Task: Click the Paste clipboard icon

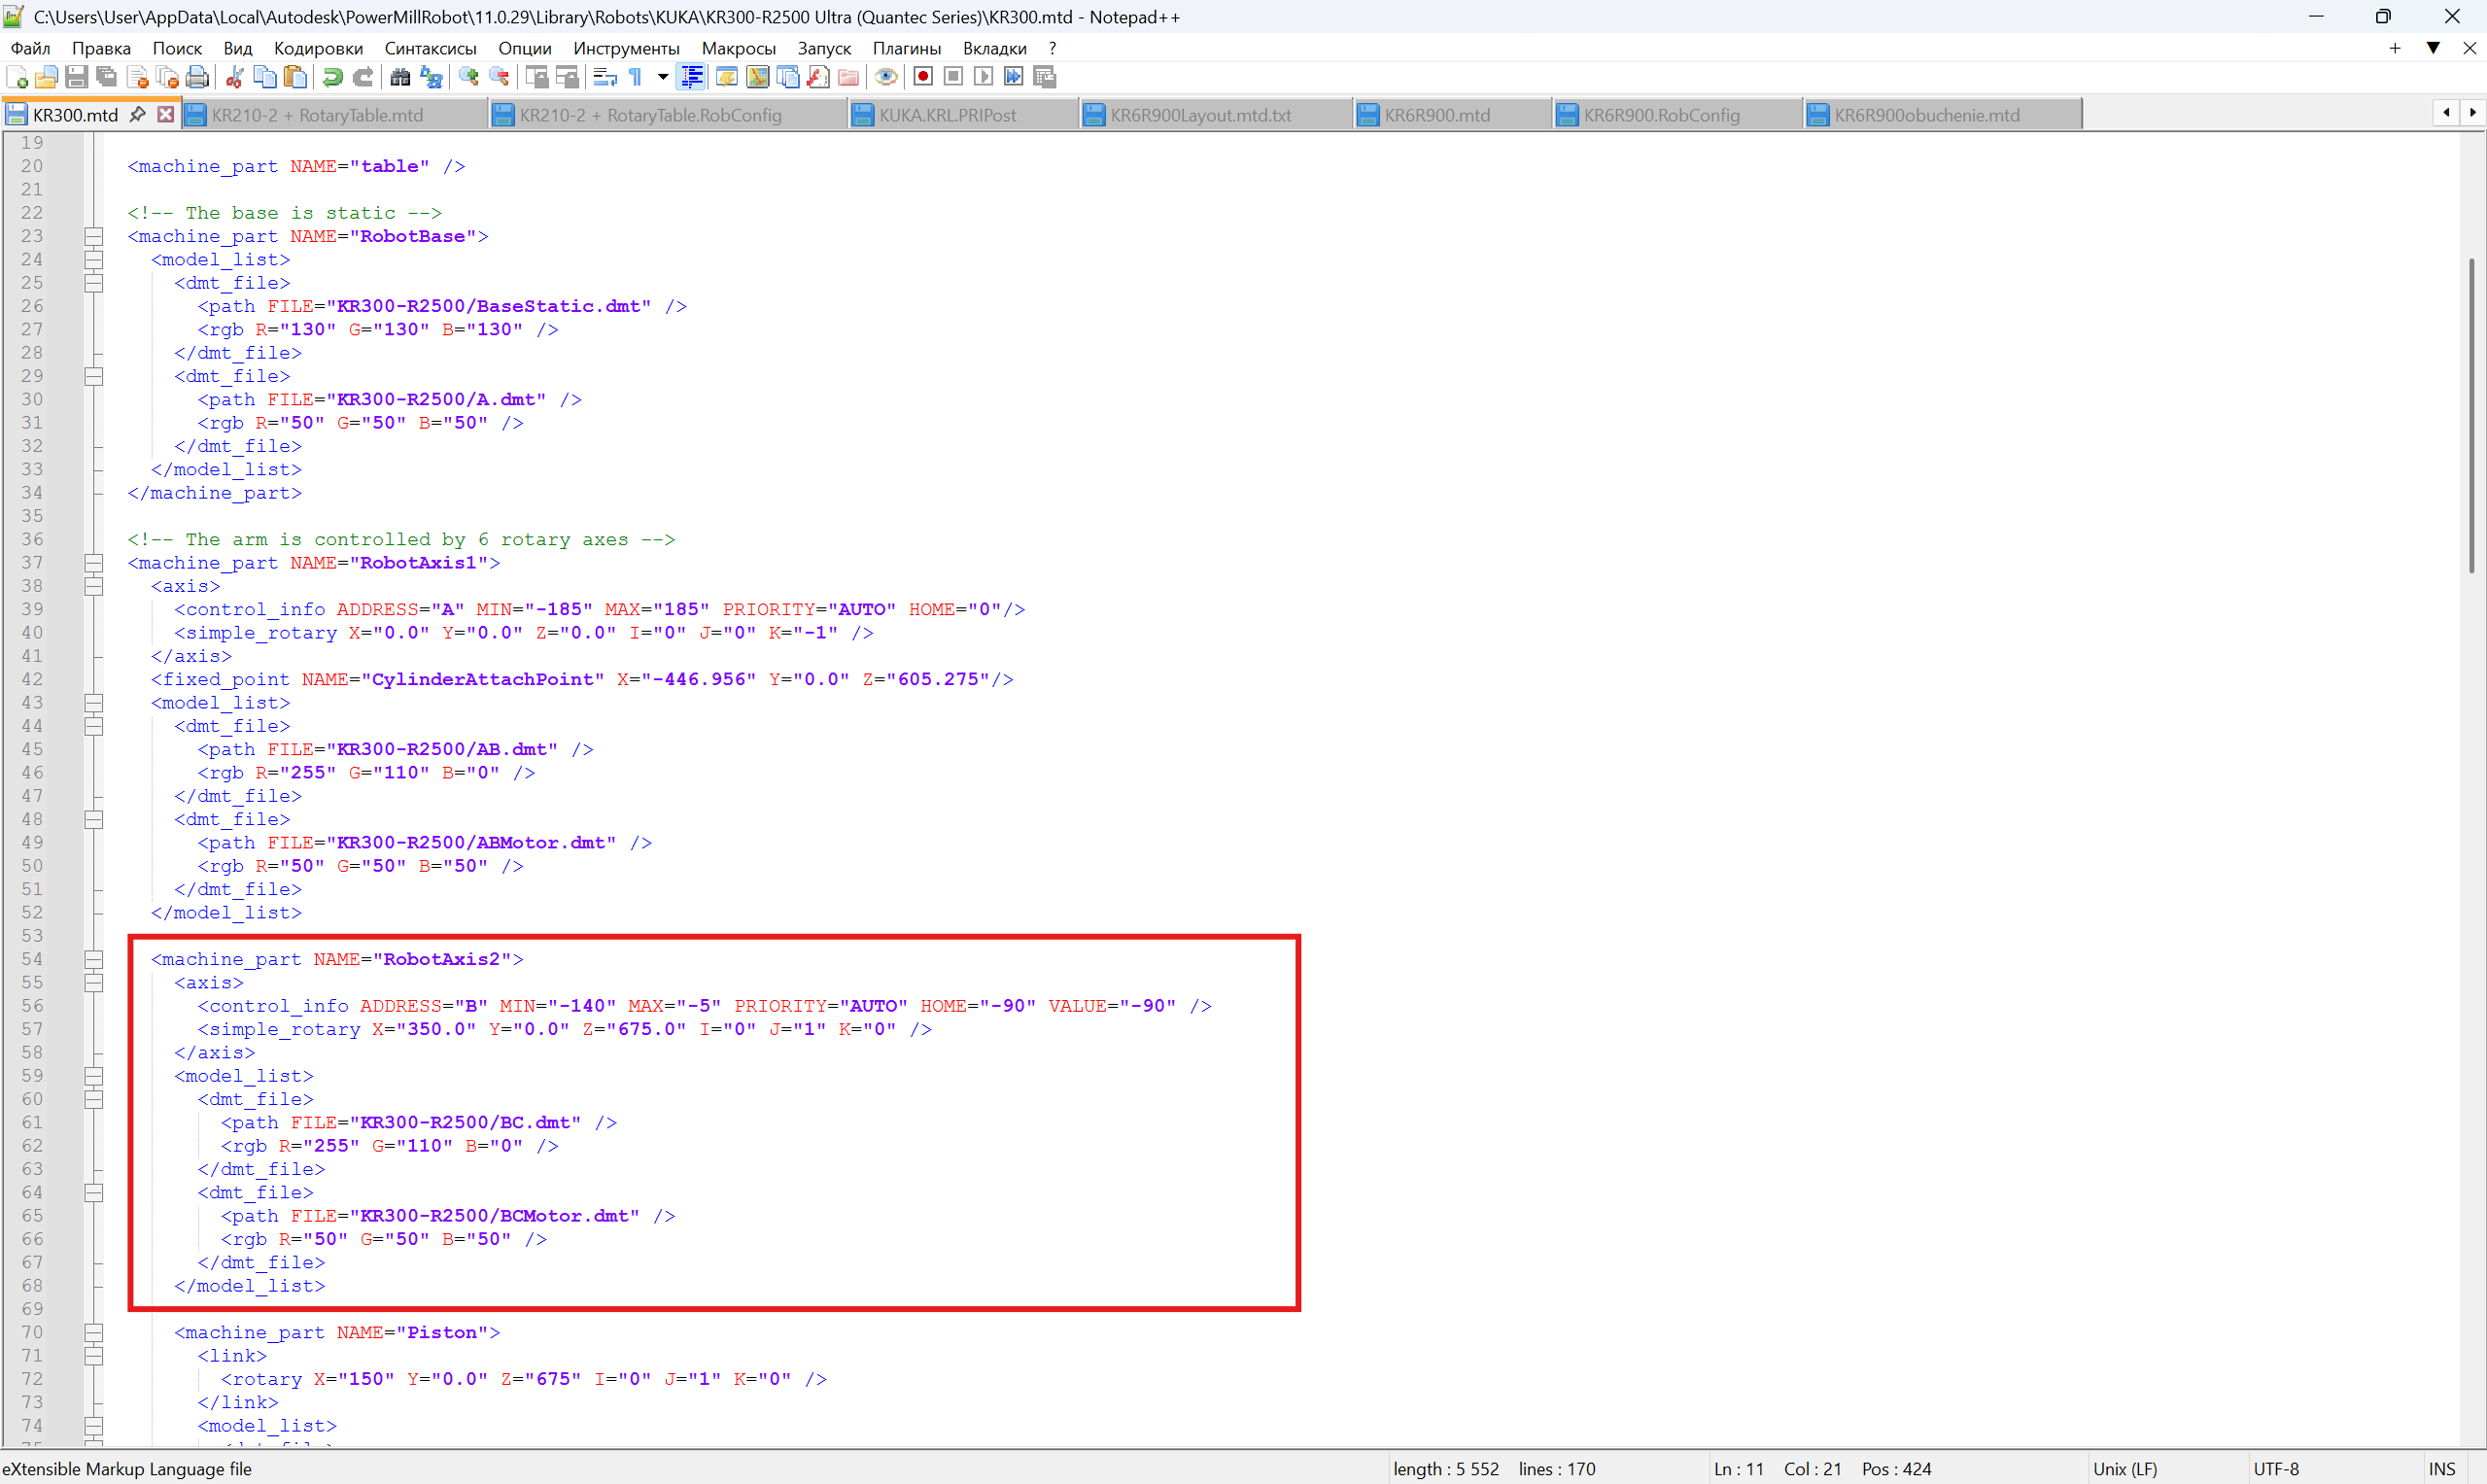Action: [296, 77]
